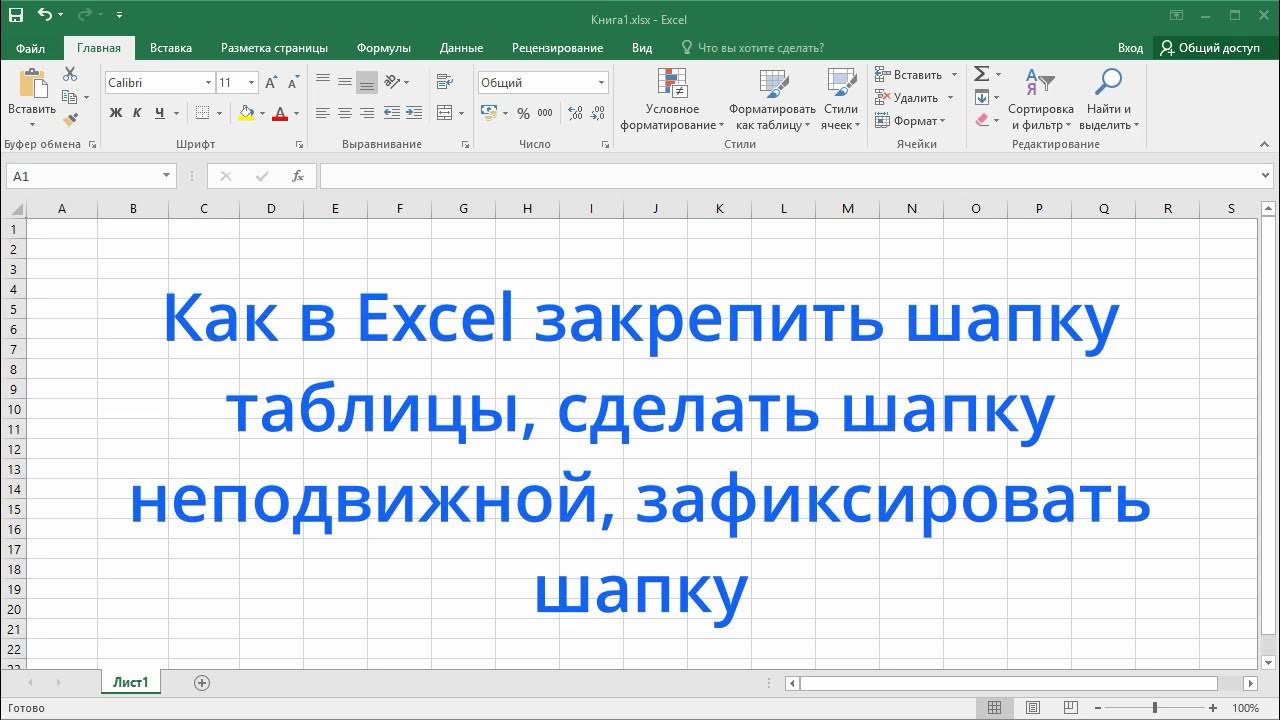Open Найти и выделить dropdown
Screen dimensions: 1280x720
pyautogui.click(x=1109, y=99)
